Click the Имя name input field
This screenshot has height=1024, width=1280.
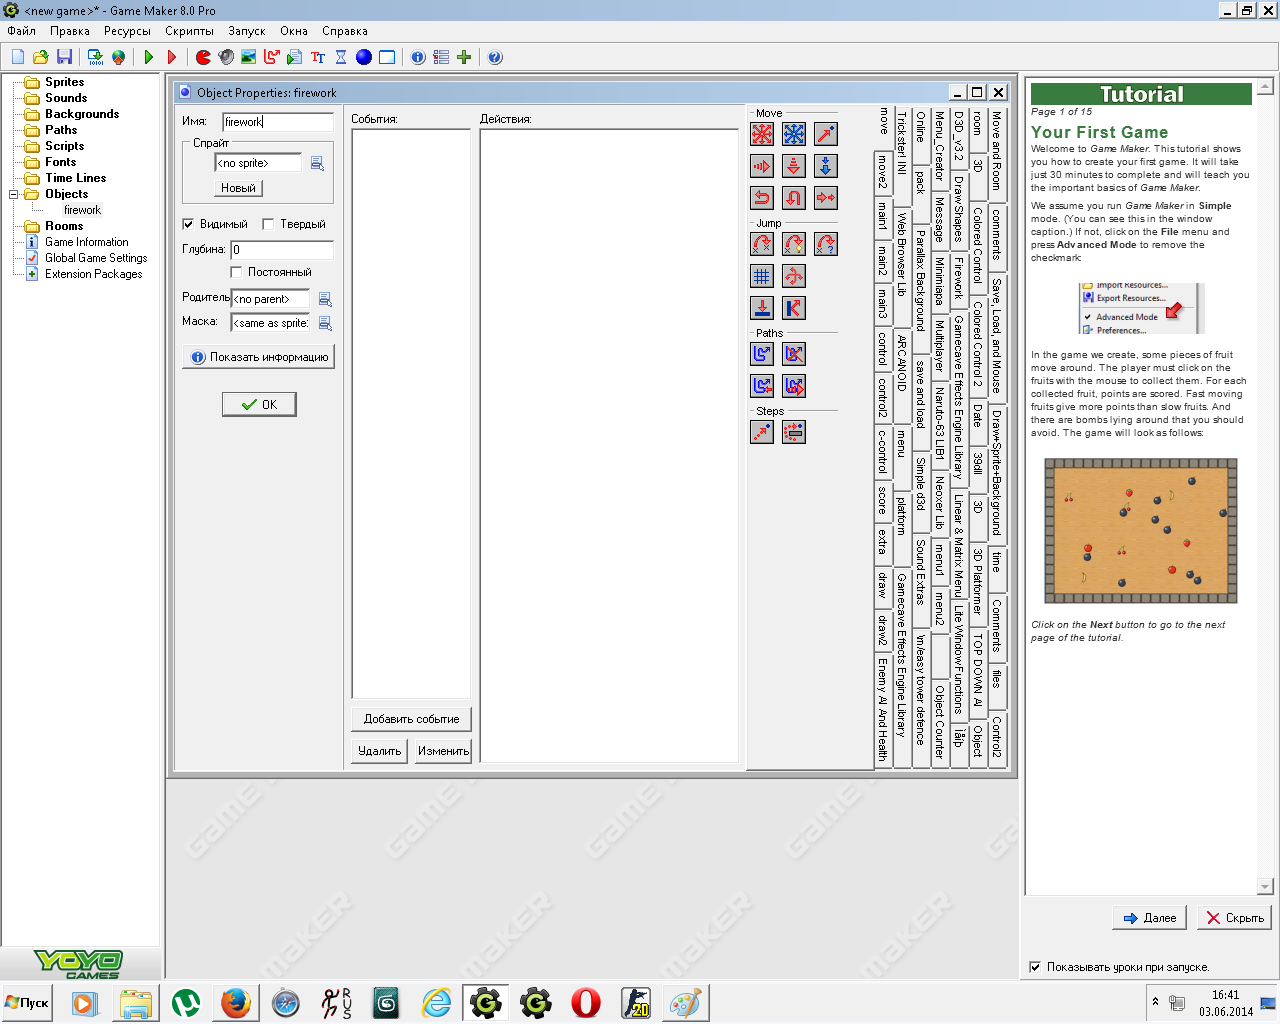pyautogui.click(x=278, y=122)
